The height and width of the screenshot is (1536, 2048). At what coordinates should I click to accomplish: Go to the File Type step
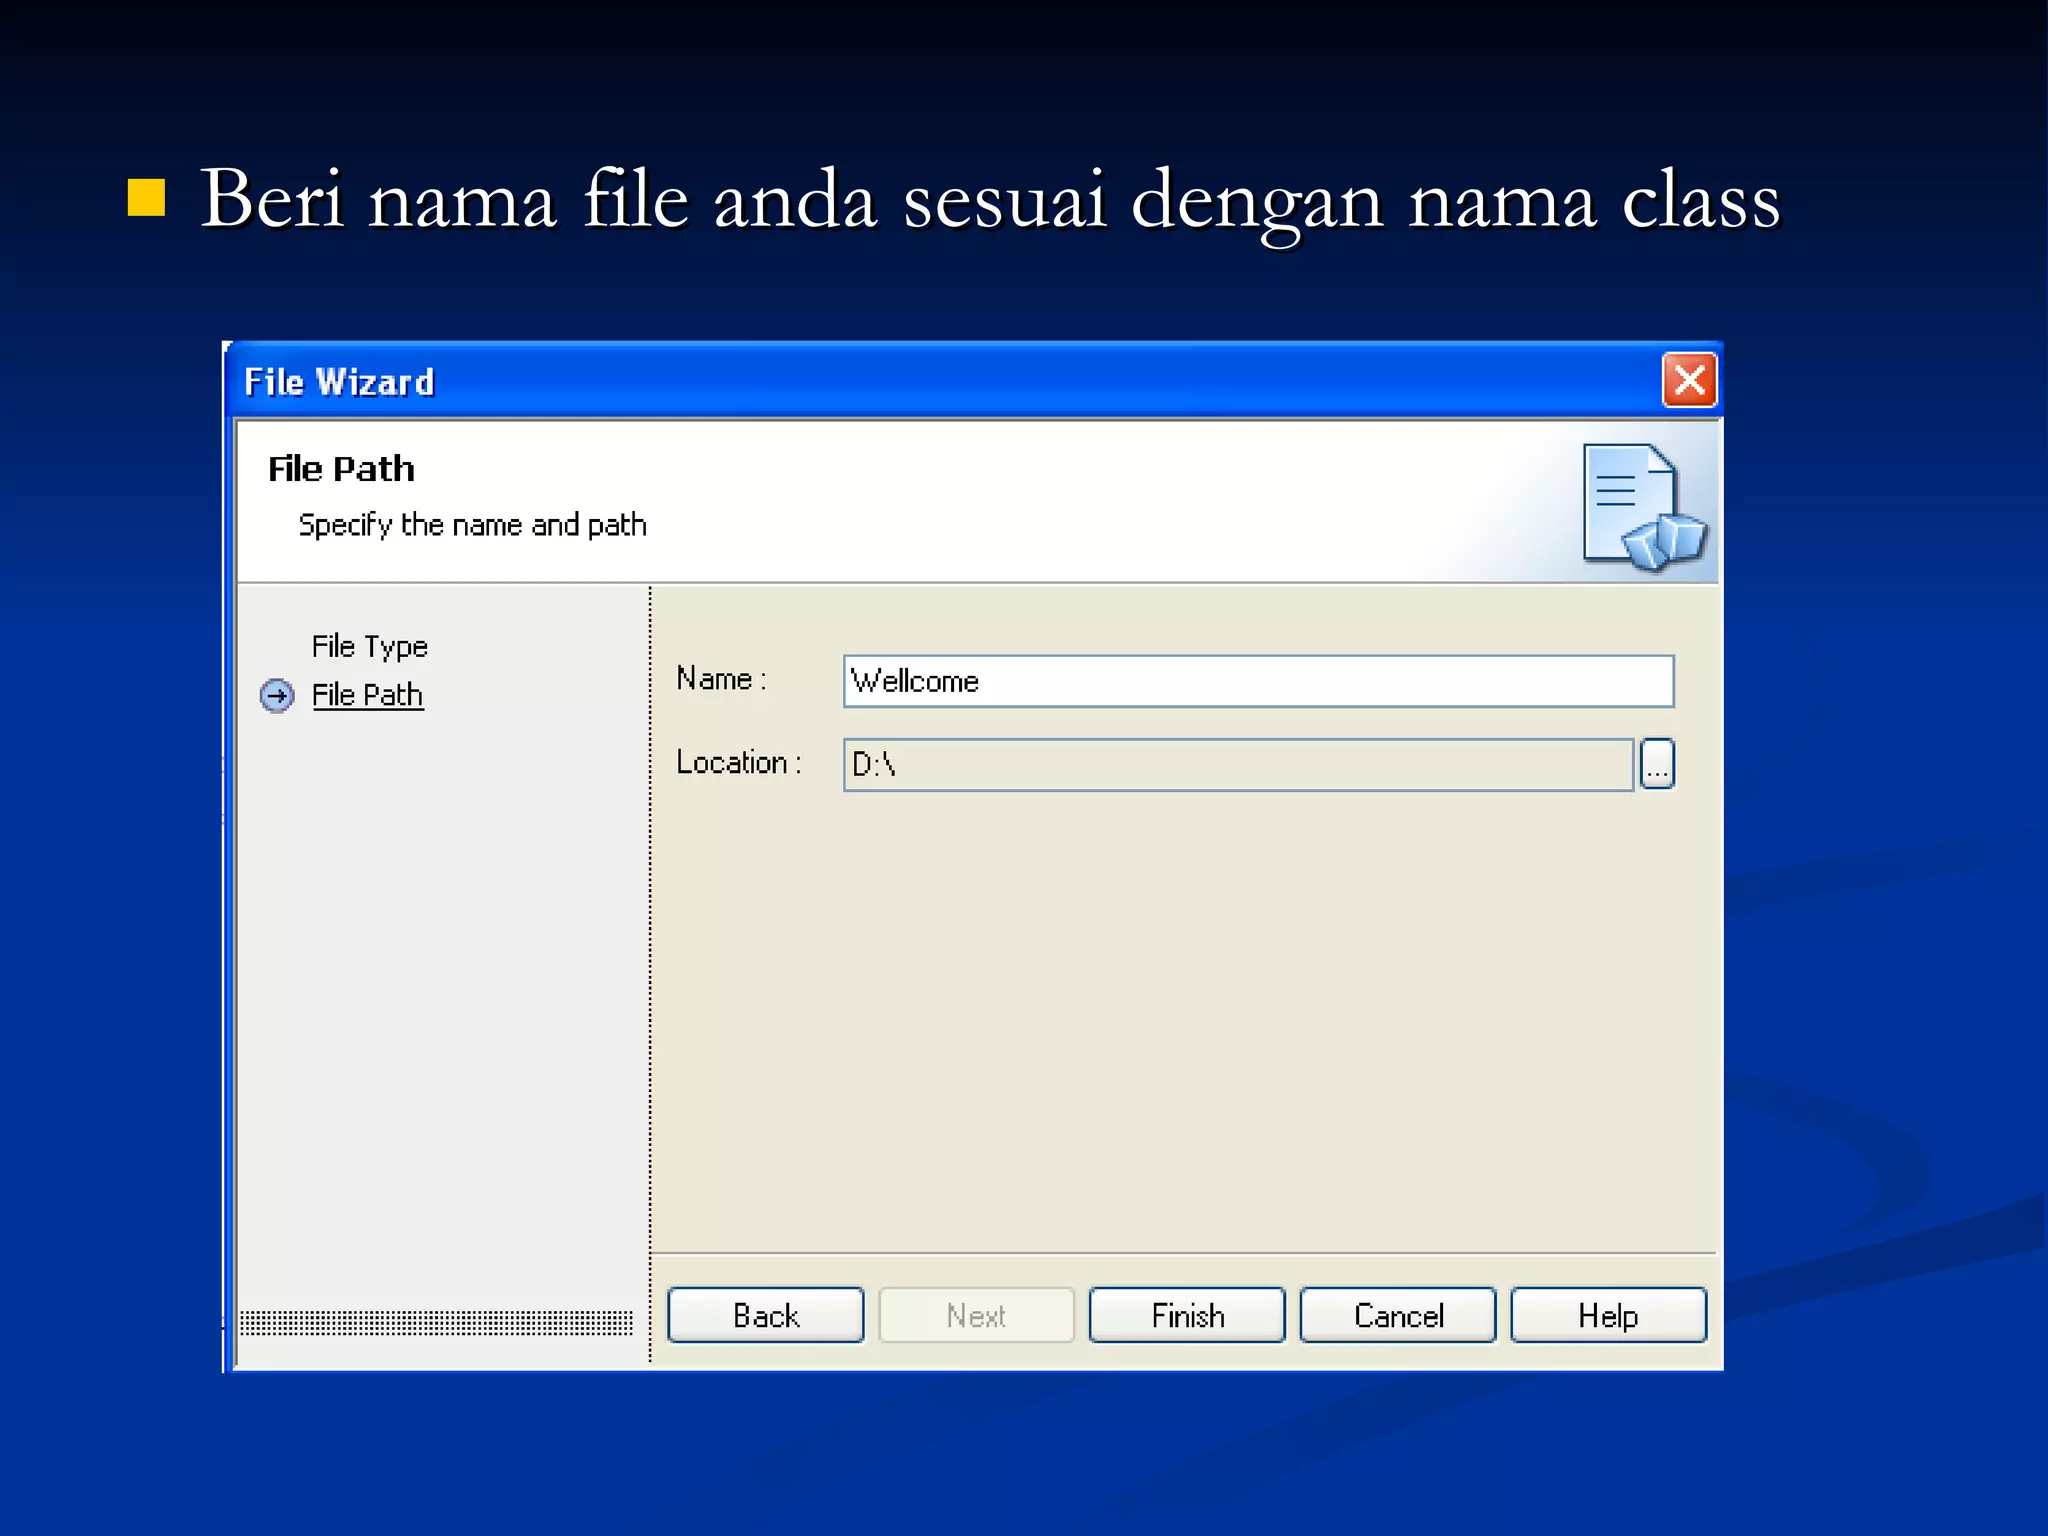click(x=369, y=647)
